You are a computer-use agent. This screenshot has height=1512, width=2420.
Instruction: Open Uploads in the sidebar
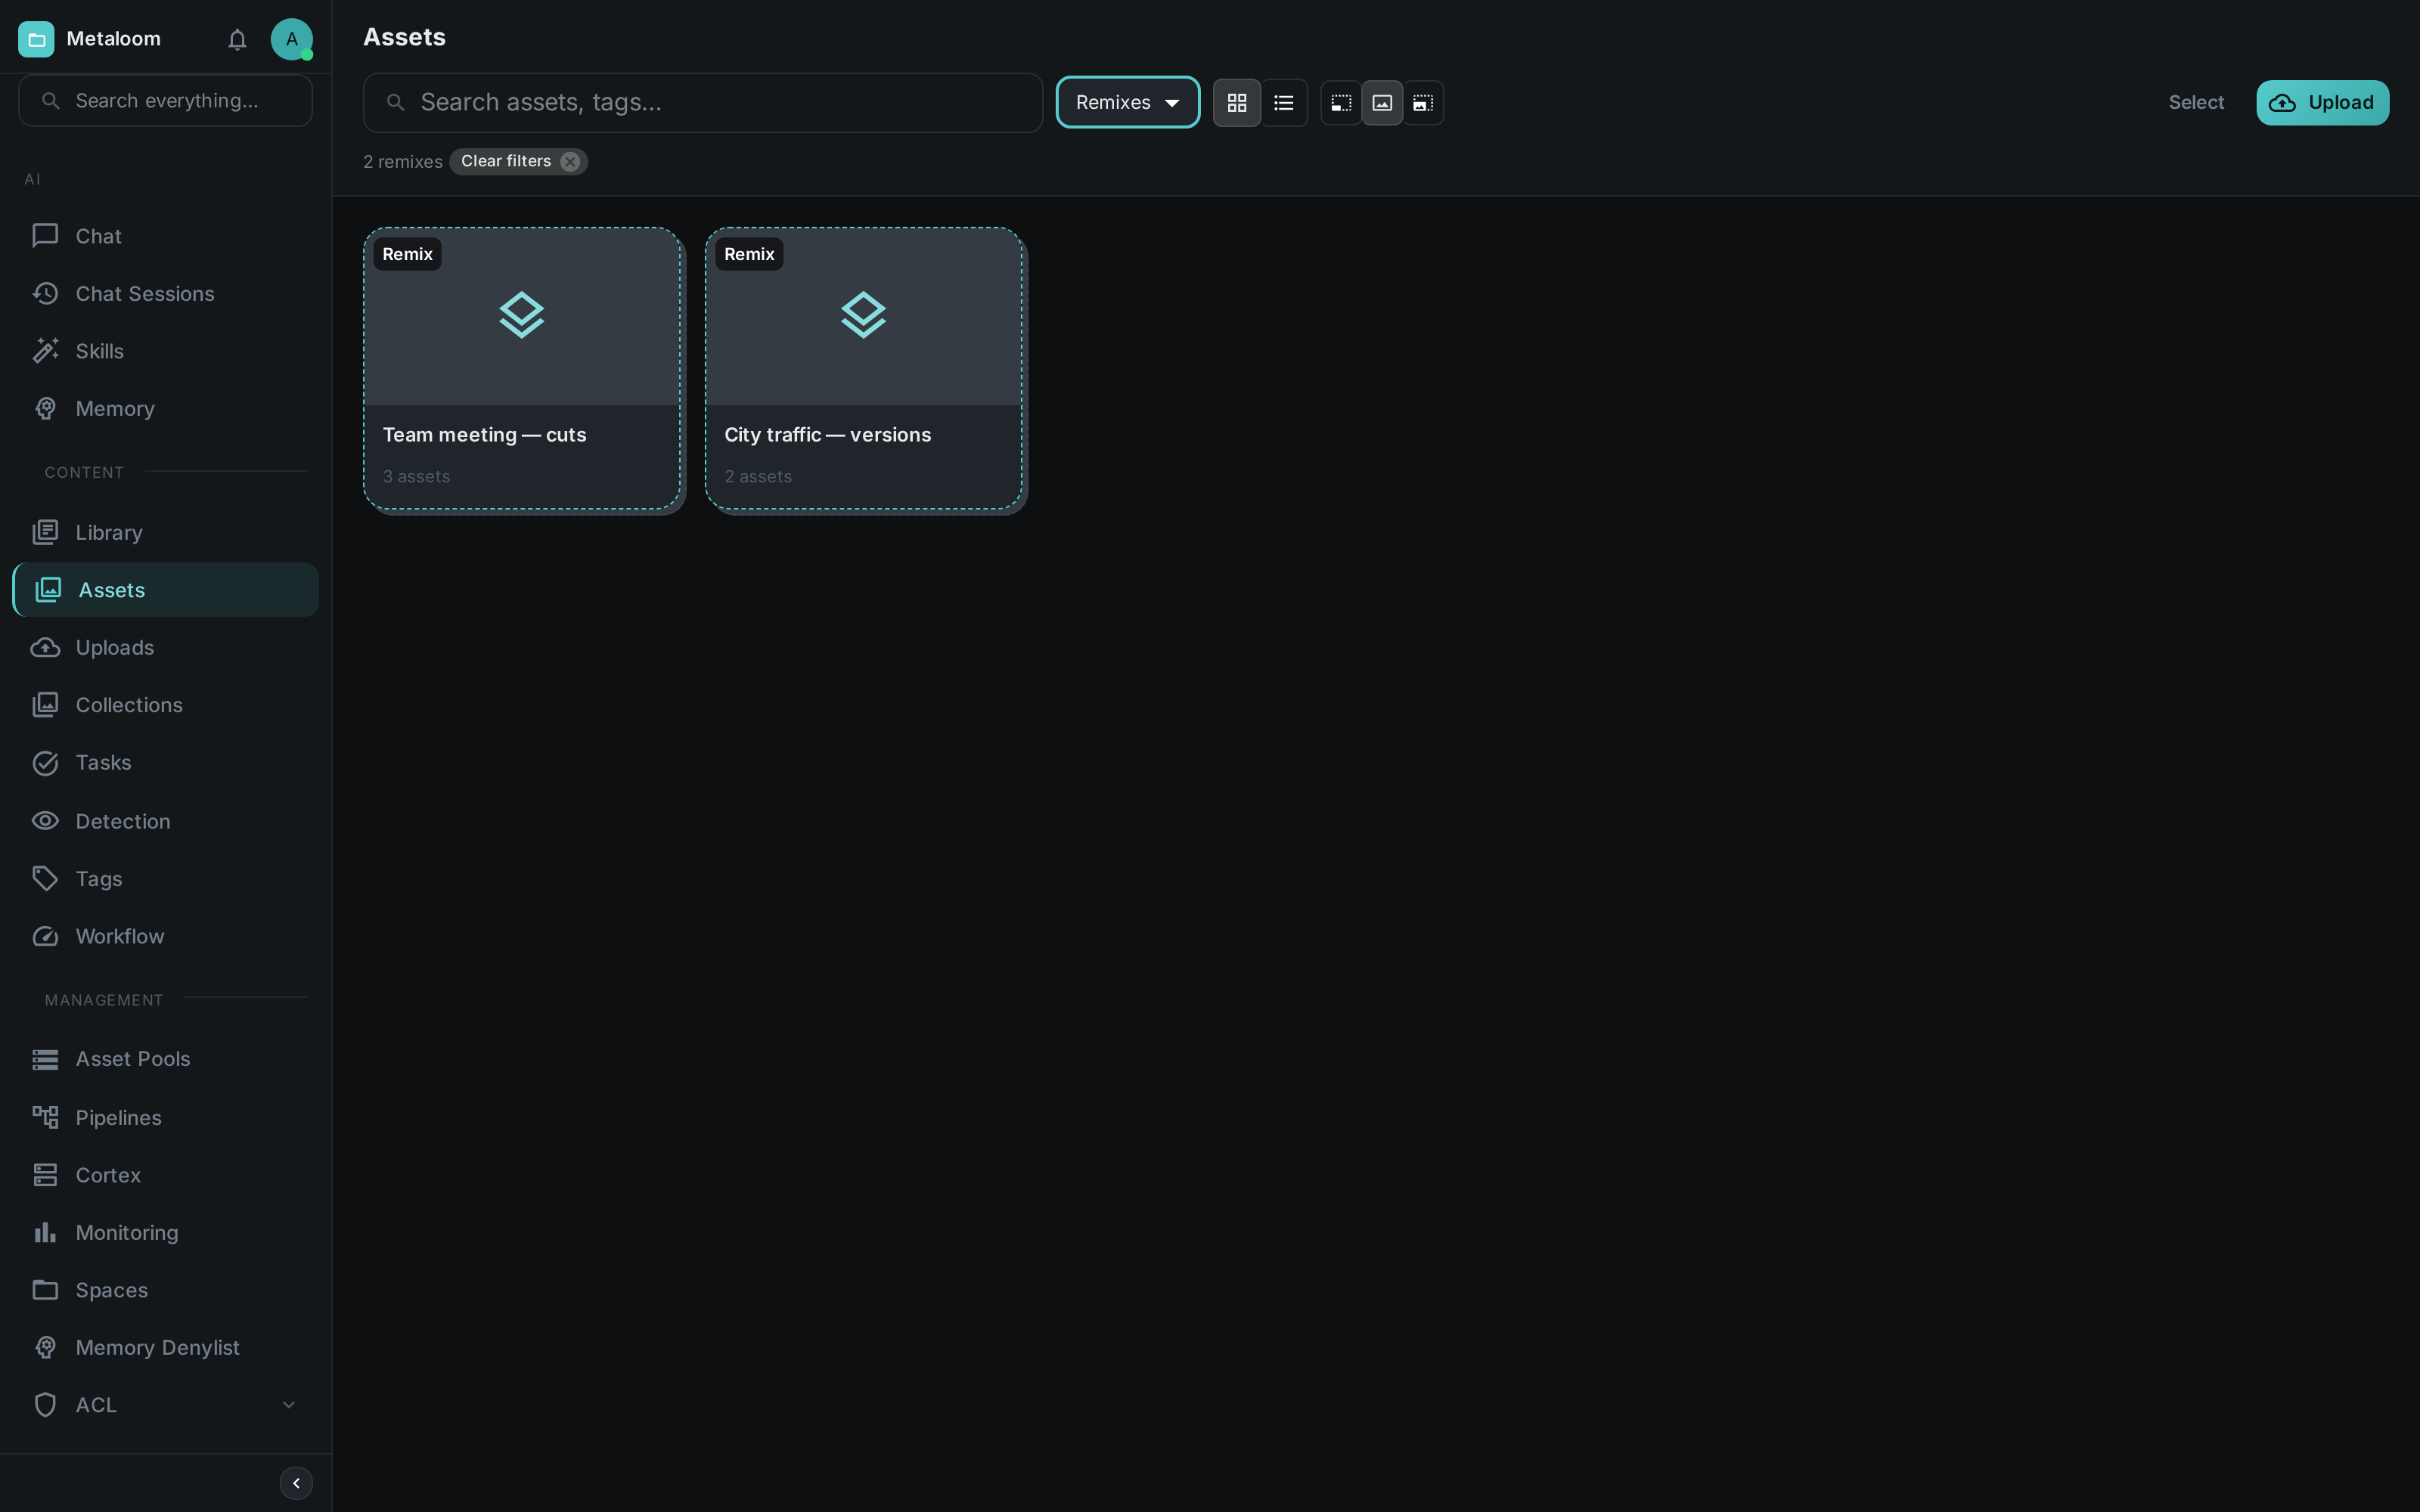(x=165, y=648)
